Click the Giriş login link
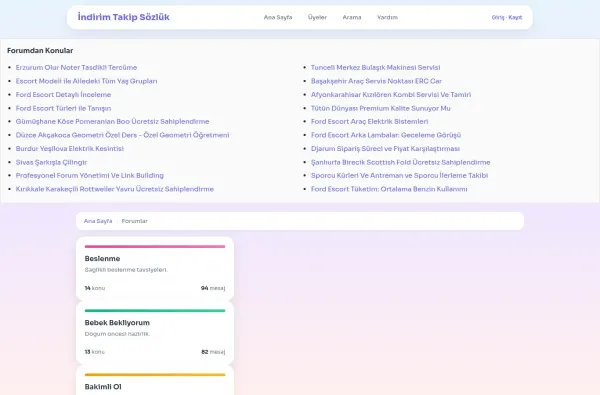The image size is (600, 395). pos(498,17)
